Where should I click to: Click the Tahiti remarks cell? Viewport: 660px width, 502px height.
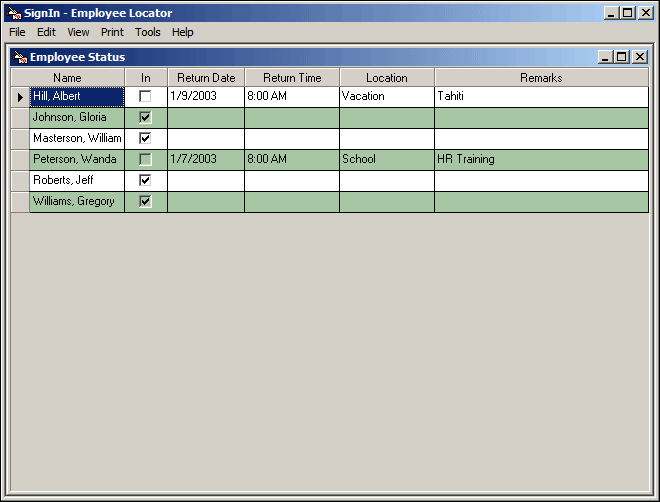[x=541, y=97]
